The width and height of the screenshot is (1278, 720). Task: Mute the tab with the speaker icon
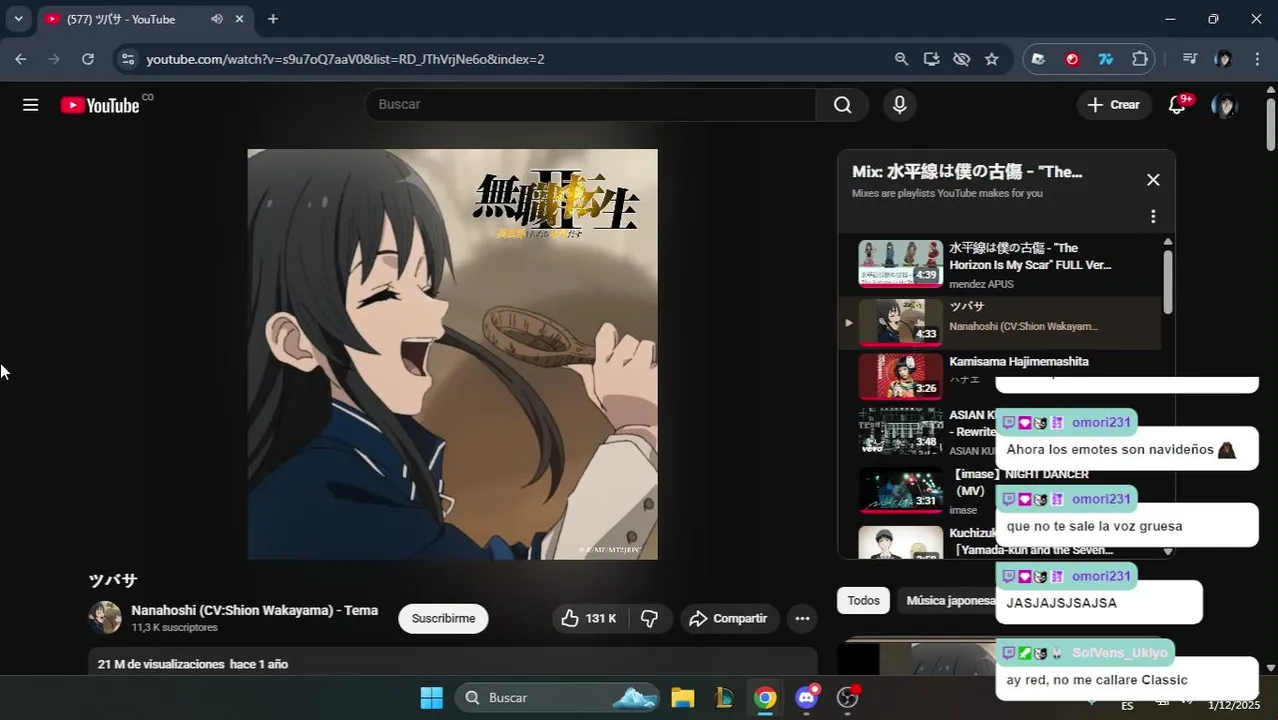(x=217, y=19)
